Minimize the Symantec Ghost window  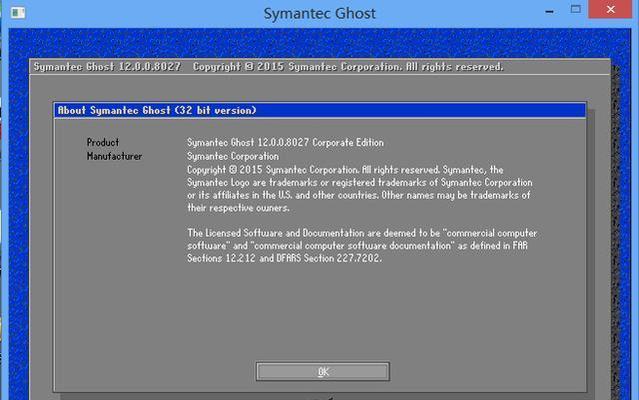549,12
